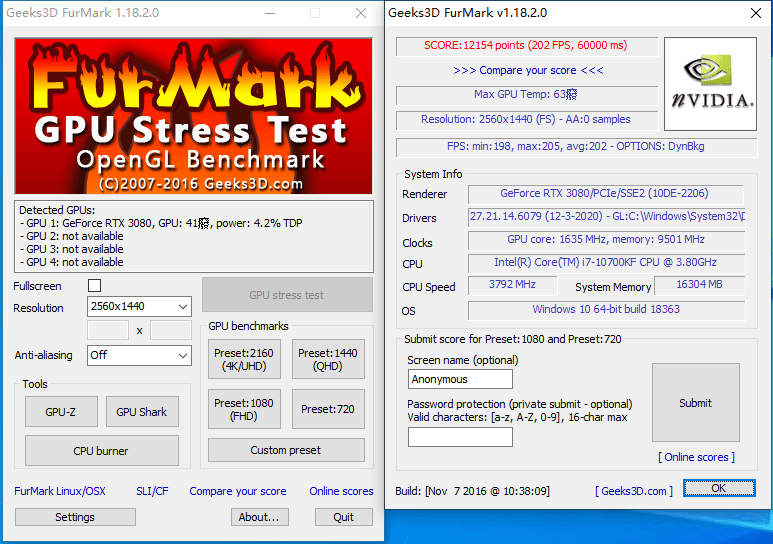Viewport: 773px width, 544px height.
Task: Run the Preset:1080 (FHD) benchmark
Action: [x=244, y=409]
